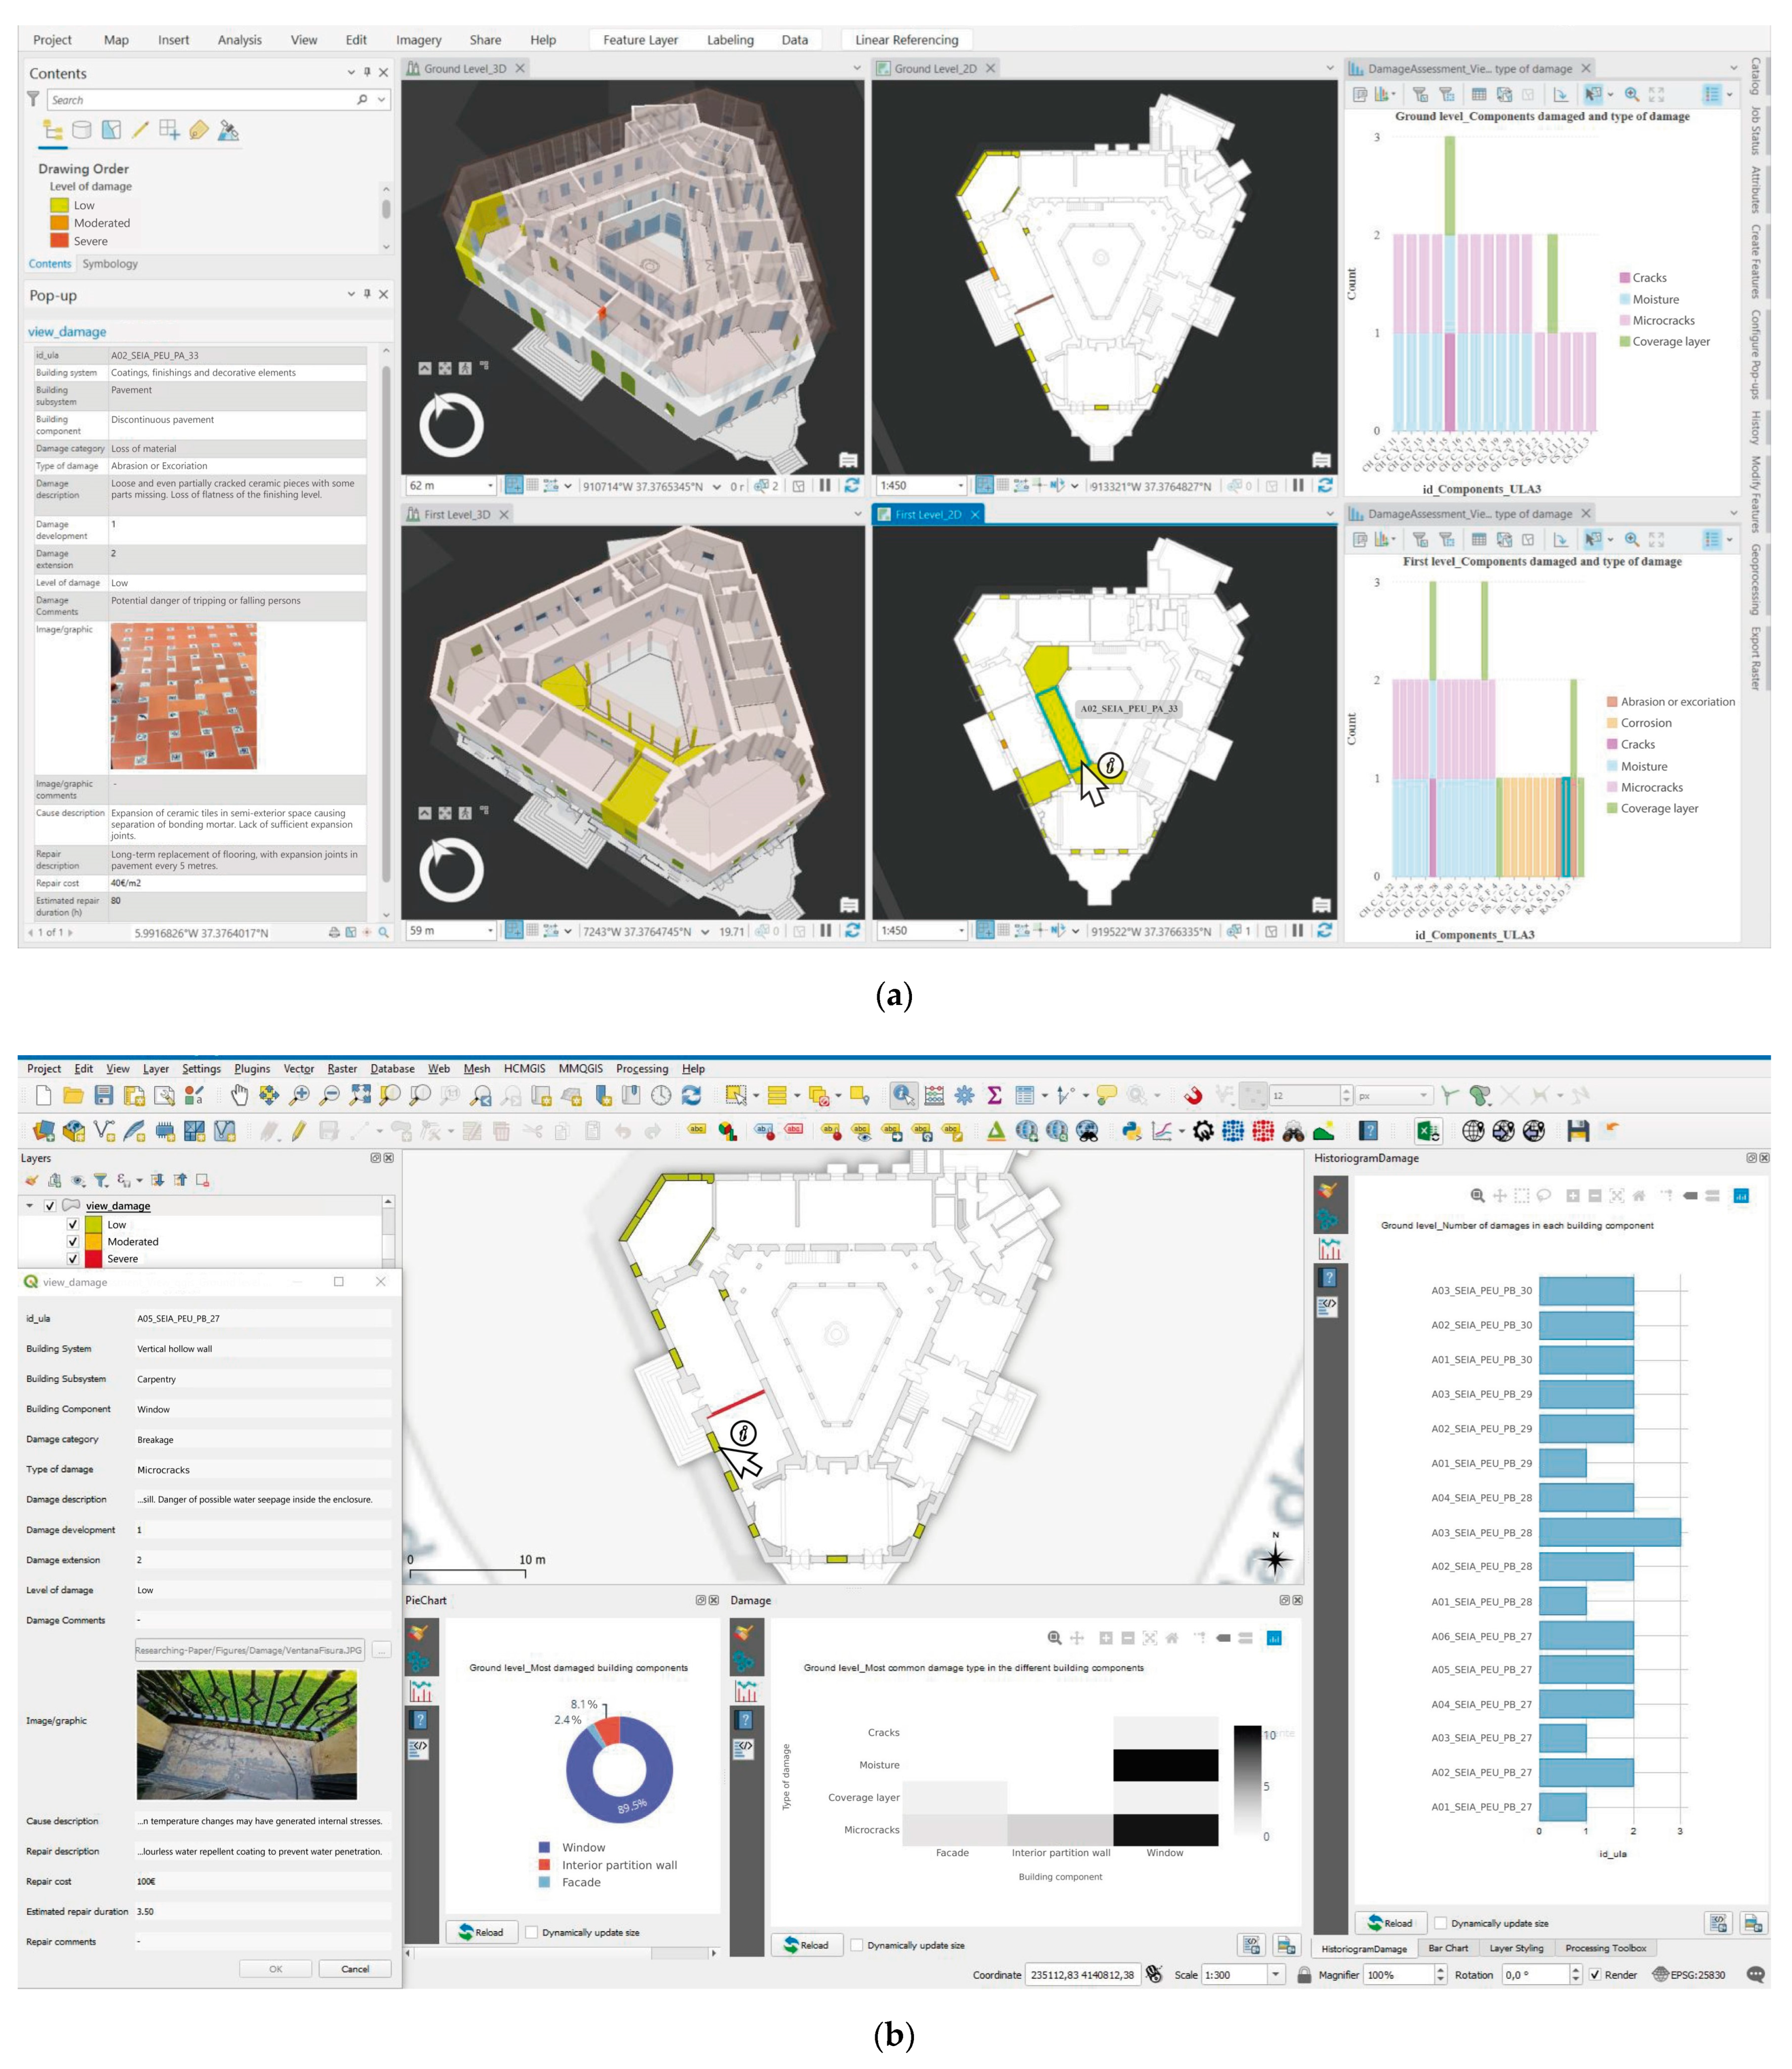1792x2069 pixels.
Task: Click the Cancel button in view_damage dialog
Action: pos(354,1968)
